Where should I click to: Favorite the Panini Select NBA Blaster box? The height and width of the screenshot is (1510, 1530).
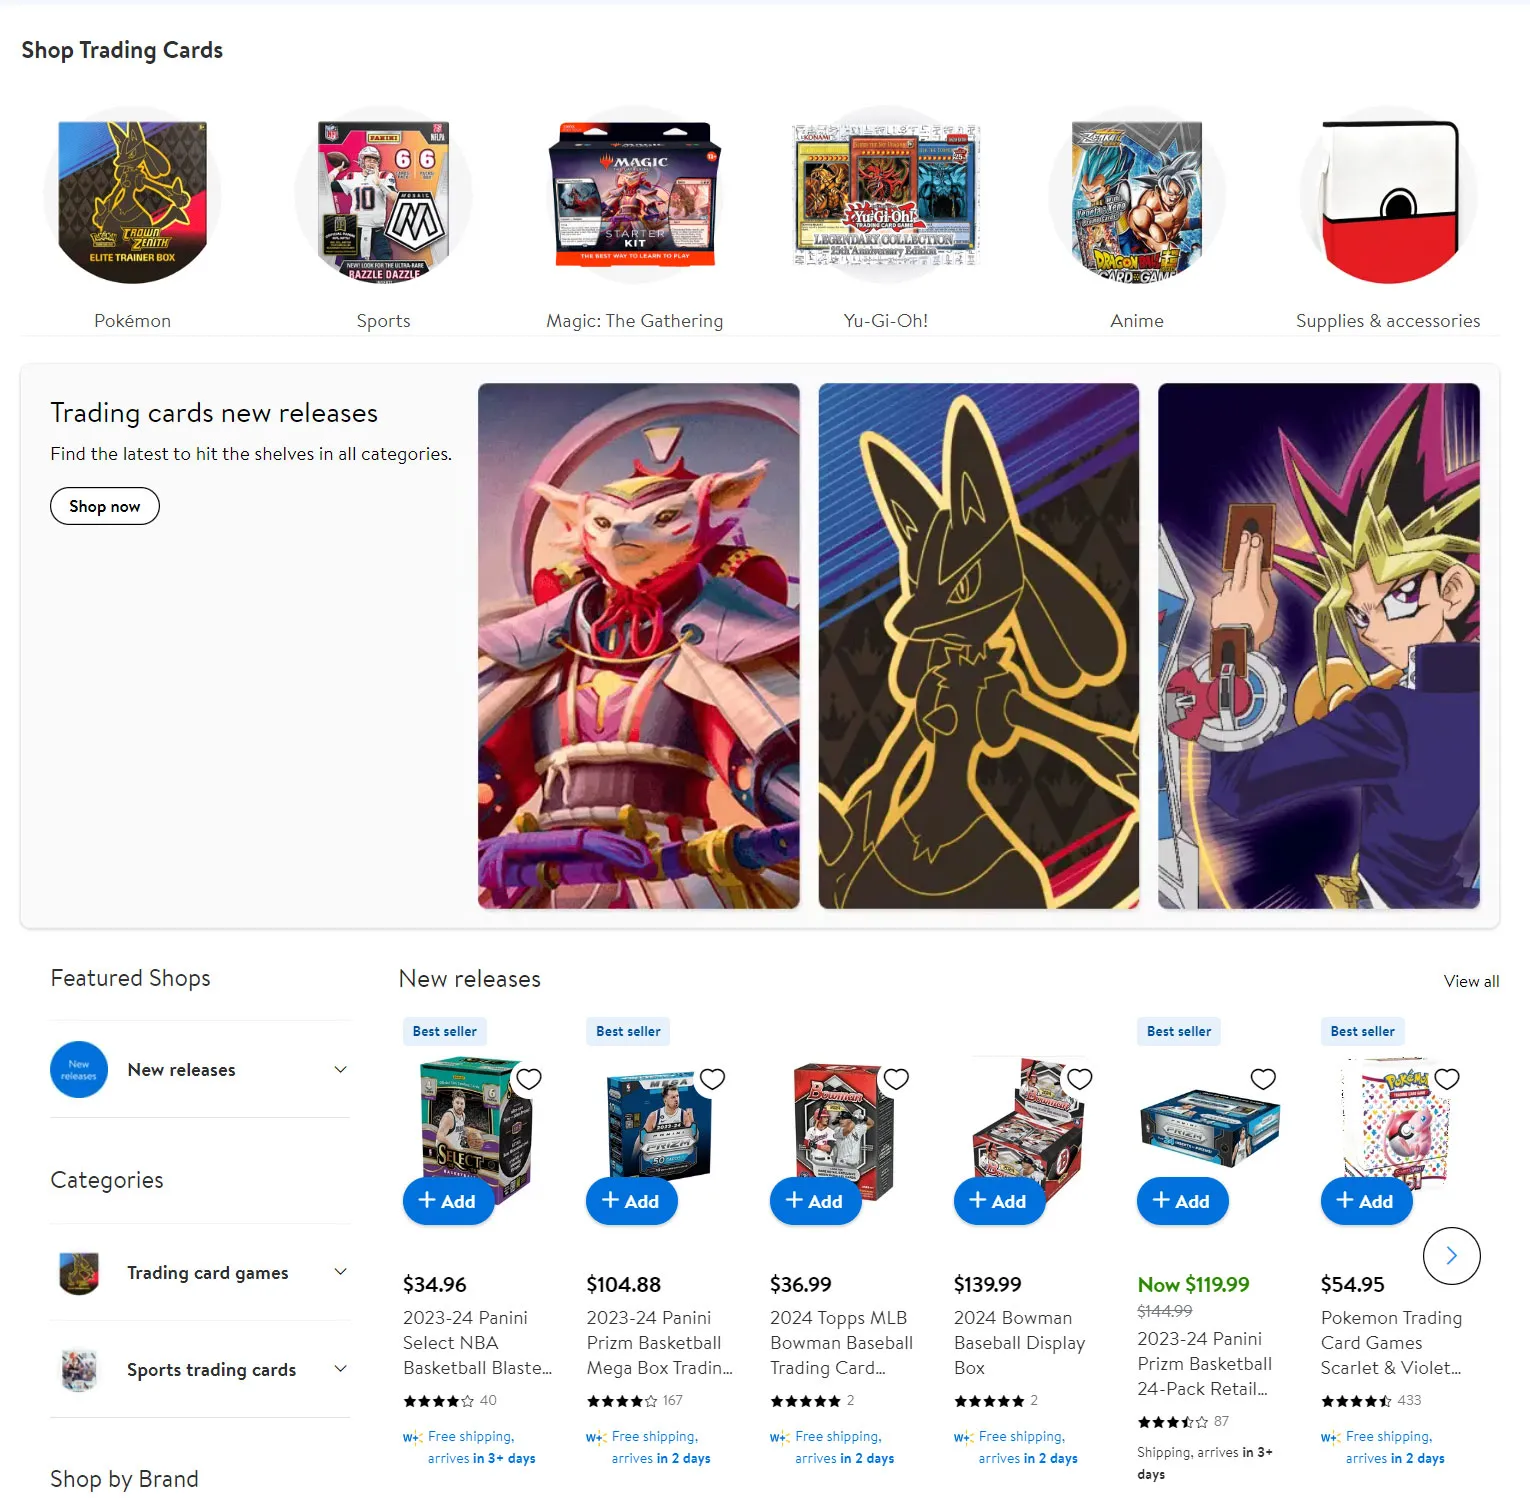click(529, 1079)
